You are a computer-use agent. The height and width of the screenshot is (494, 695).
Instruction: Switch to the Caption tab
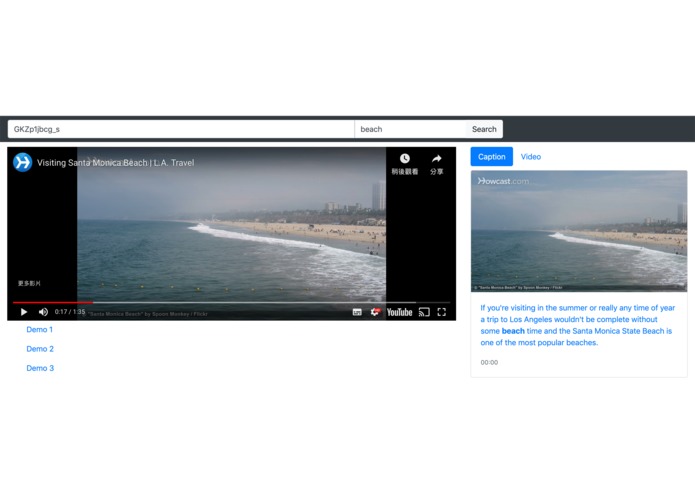(492, 157)
